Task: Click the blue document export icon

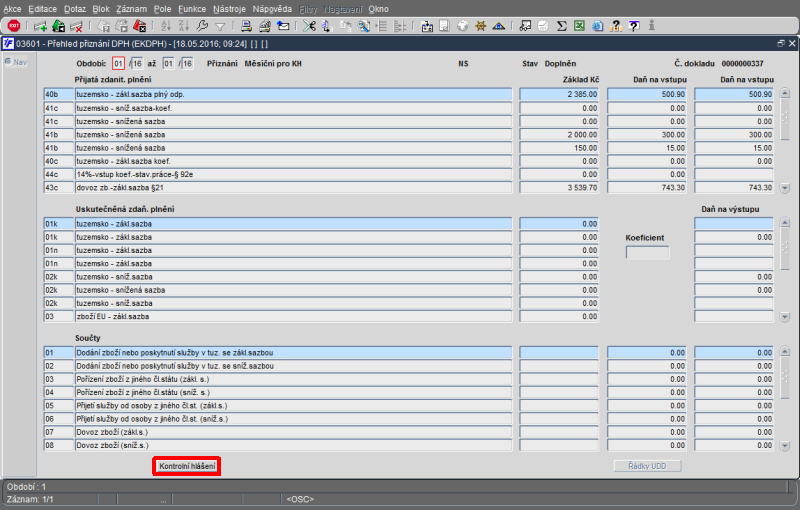Action: 597,26
